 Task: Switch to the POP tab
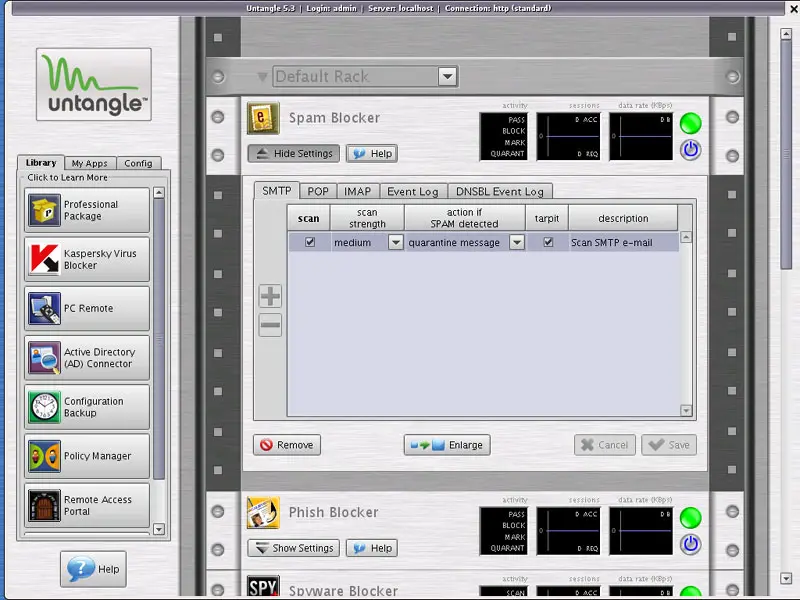tap(318, 191)
